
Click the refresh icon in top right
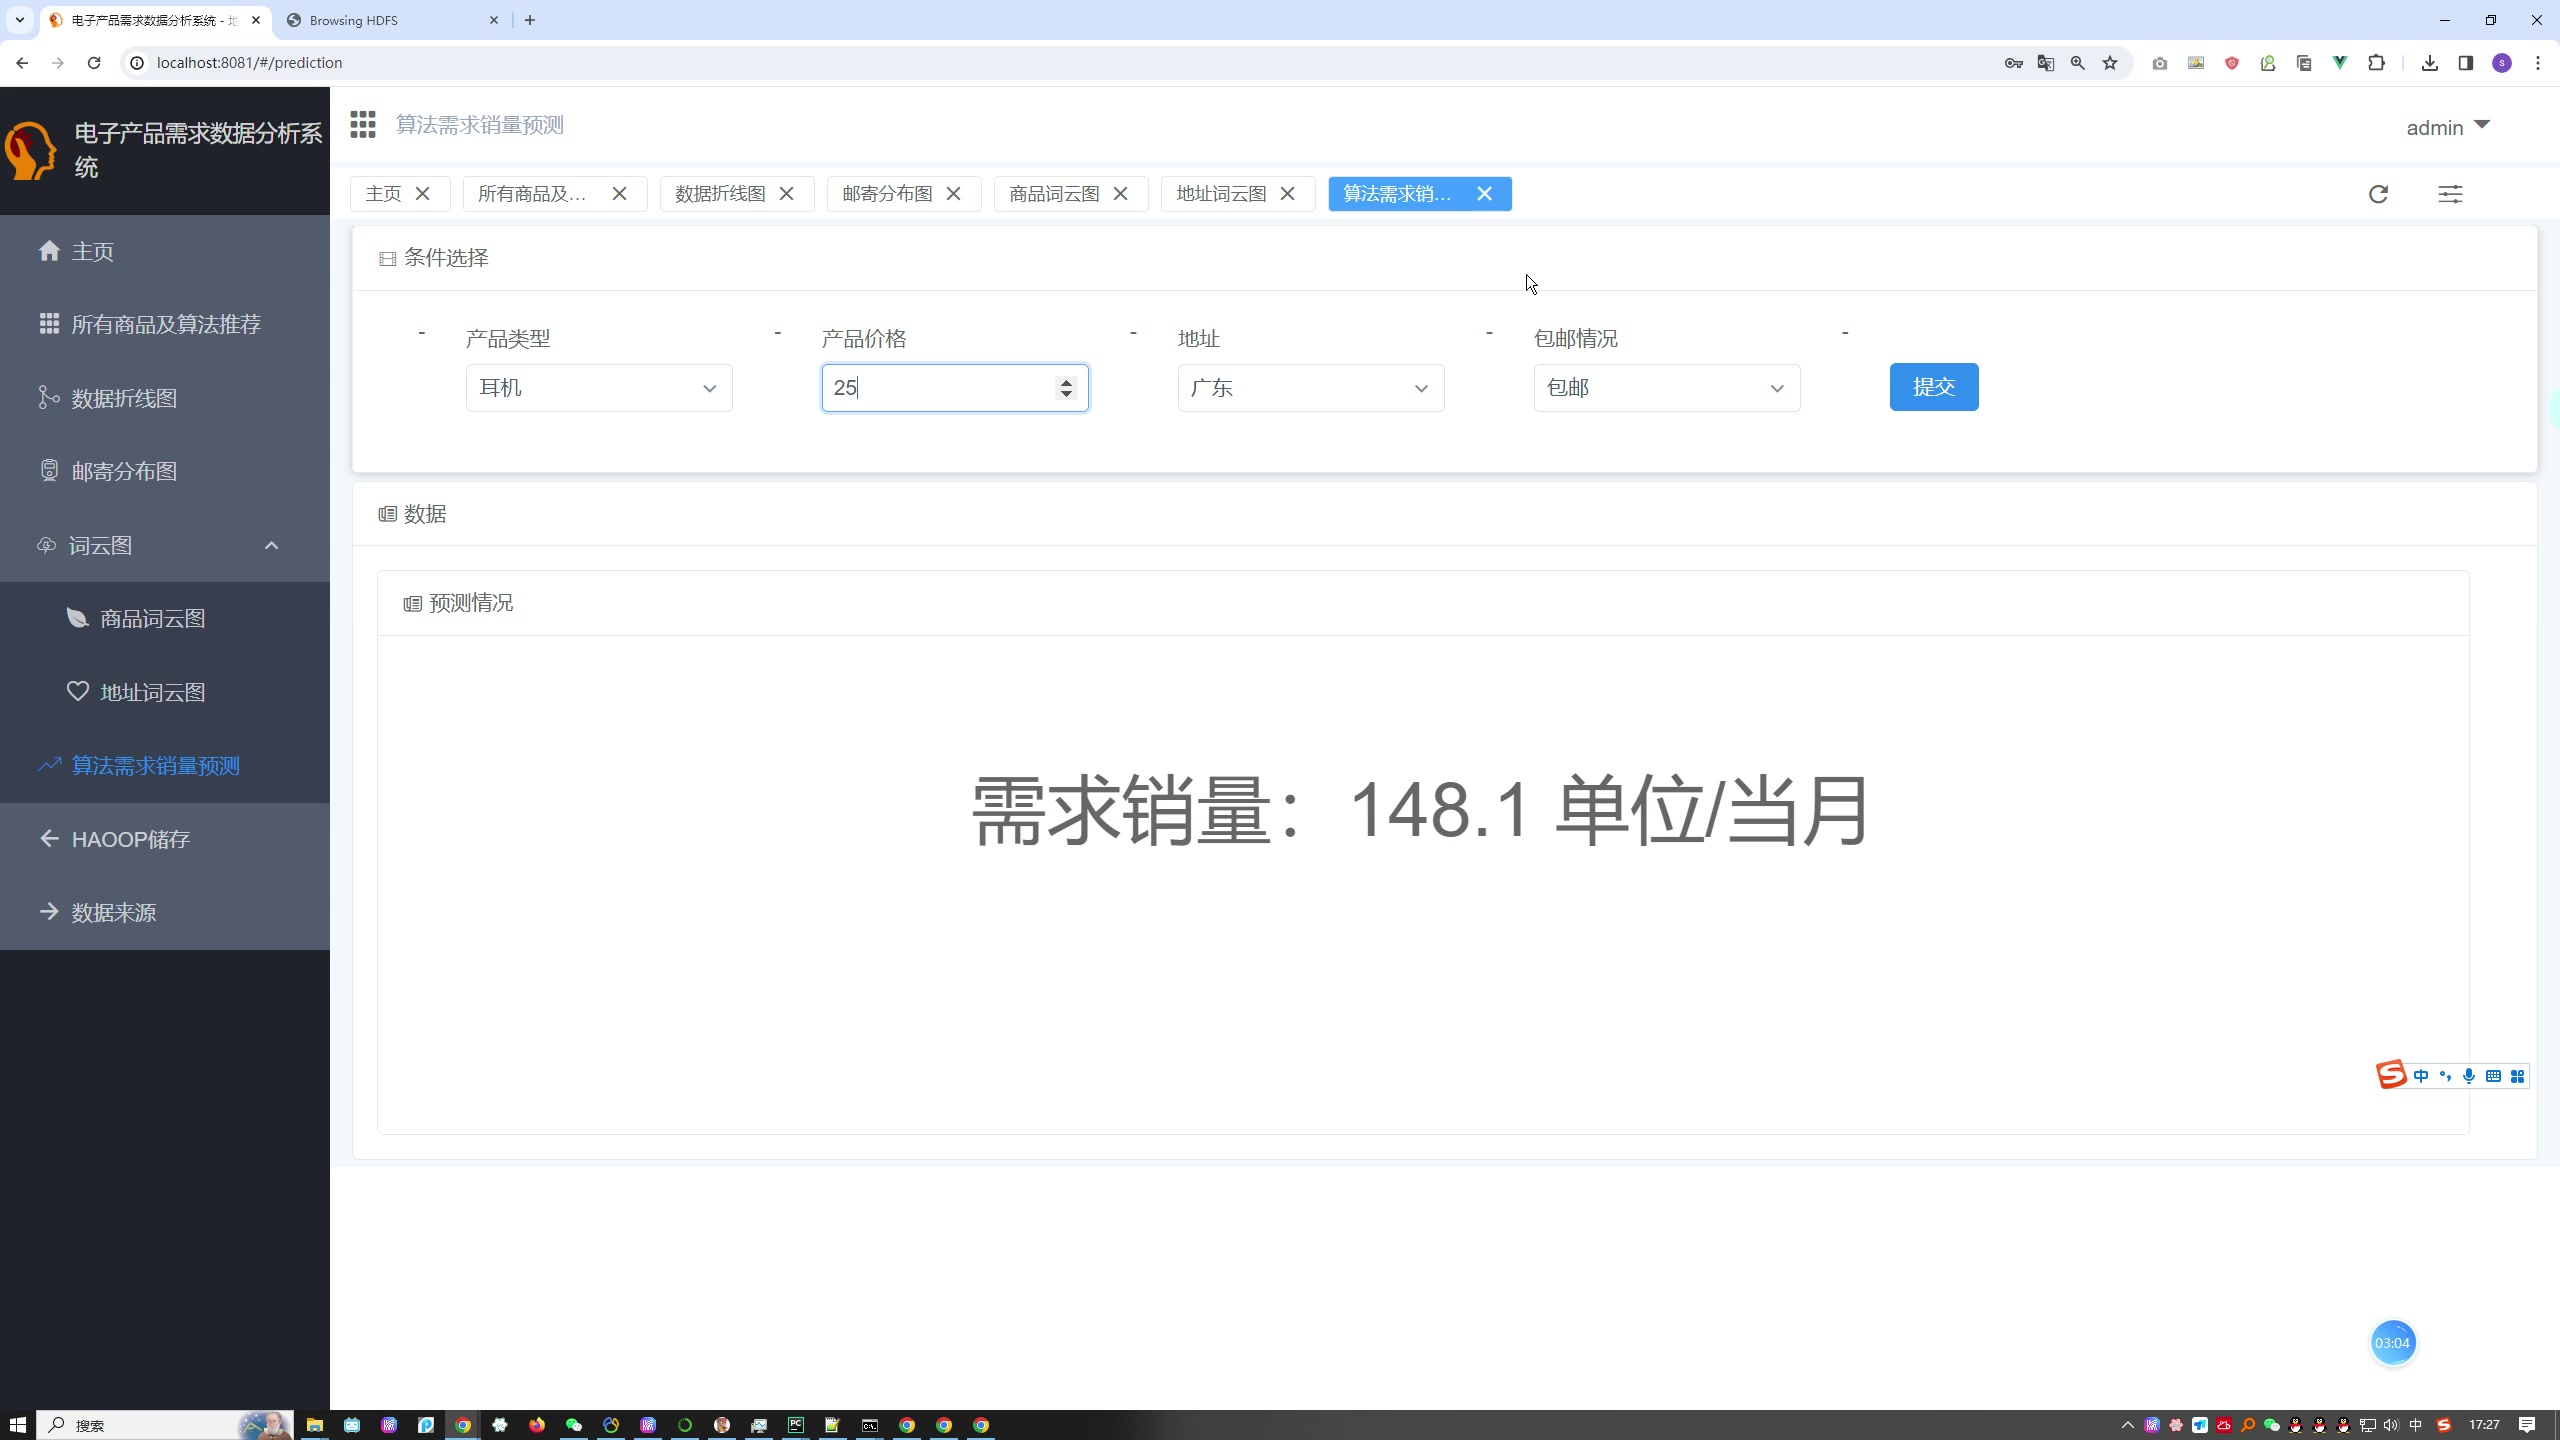(x=2381, y=193)
